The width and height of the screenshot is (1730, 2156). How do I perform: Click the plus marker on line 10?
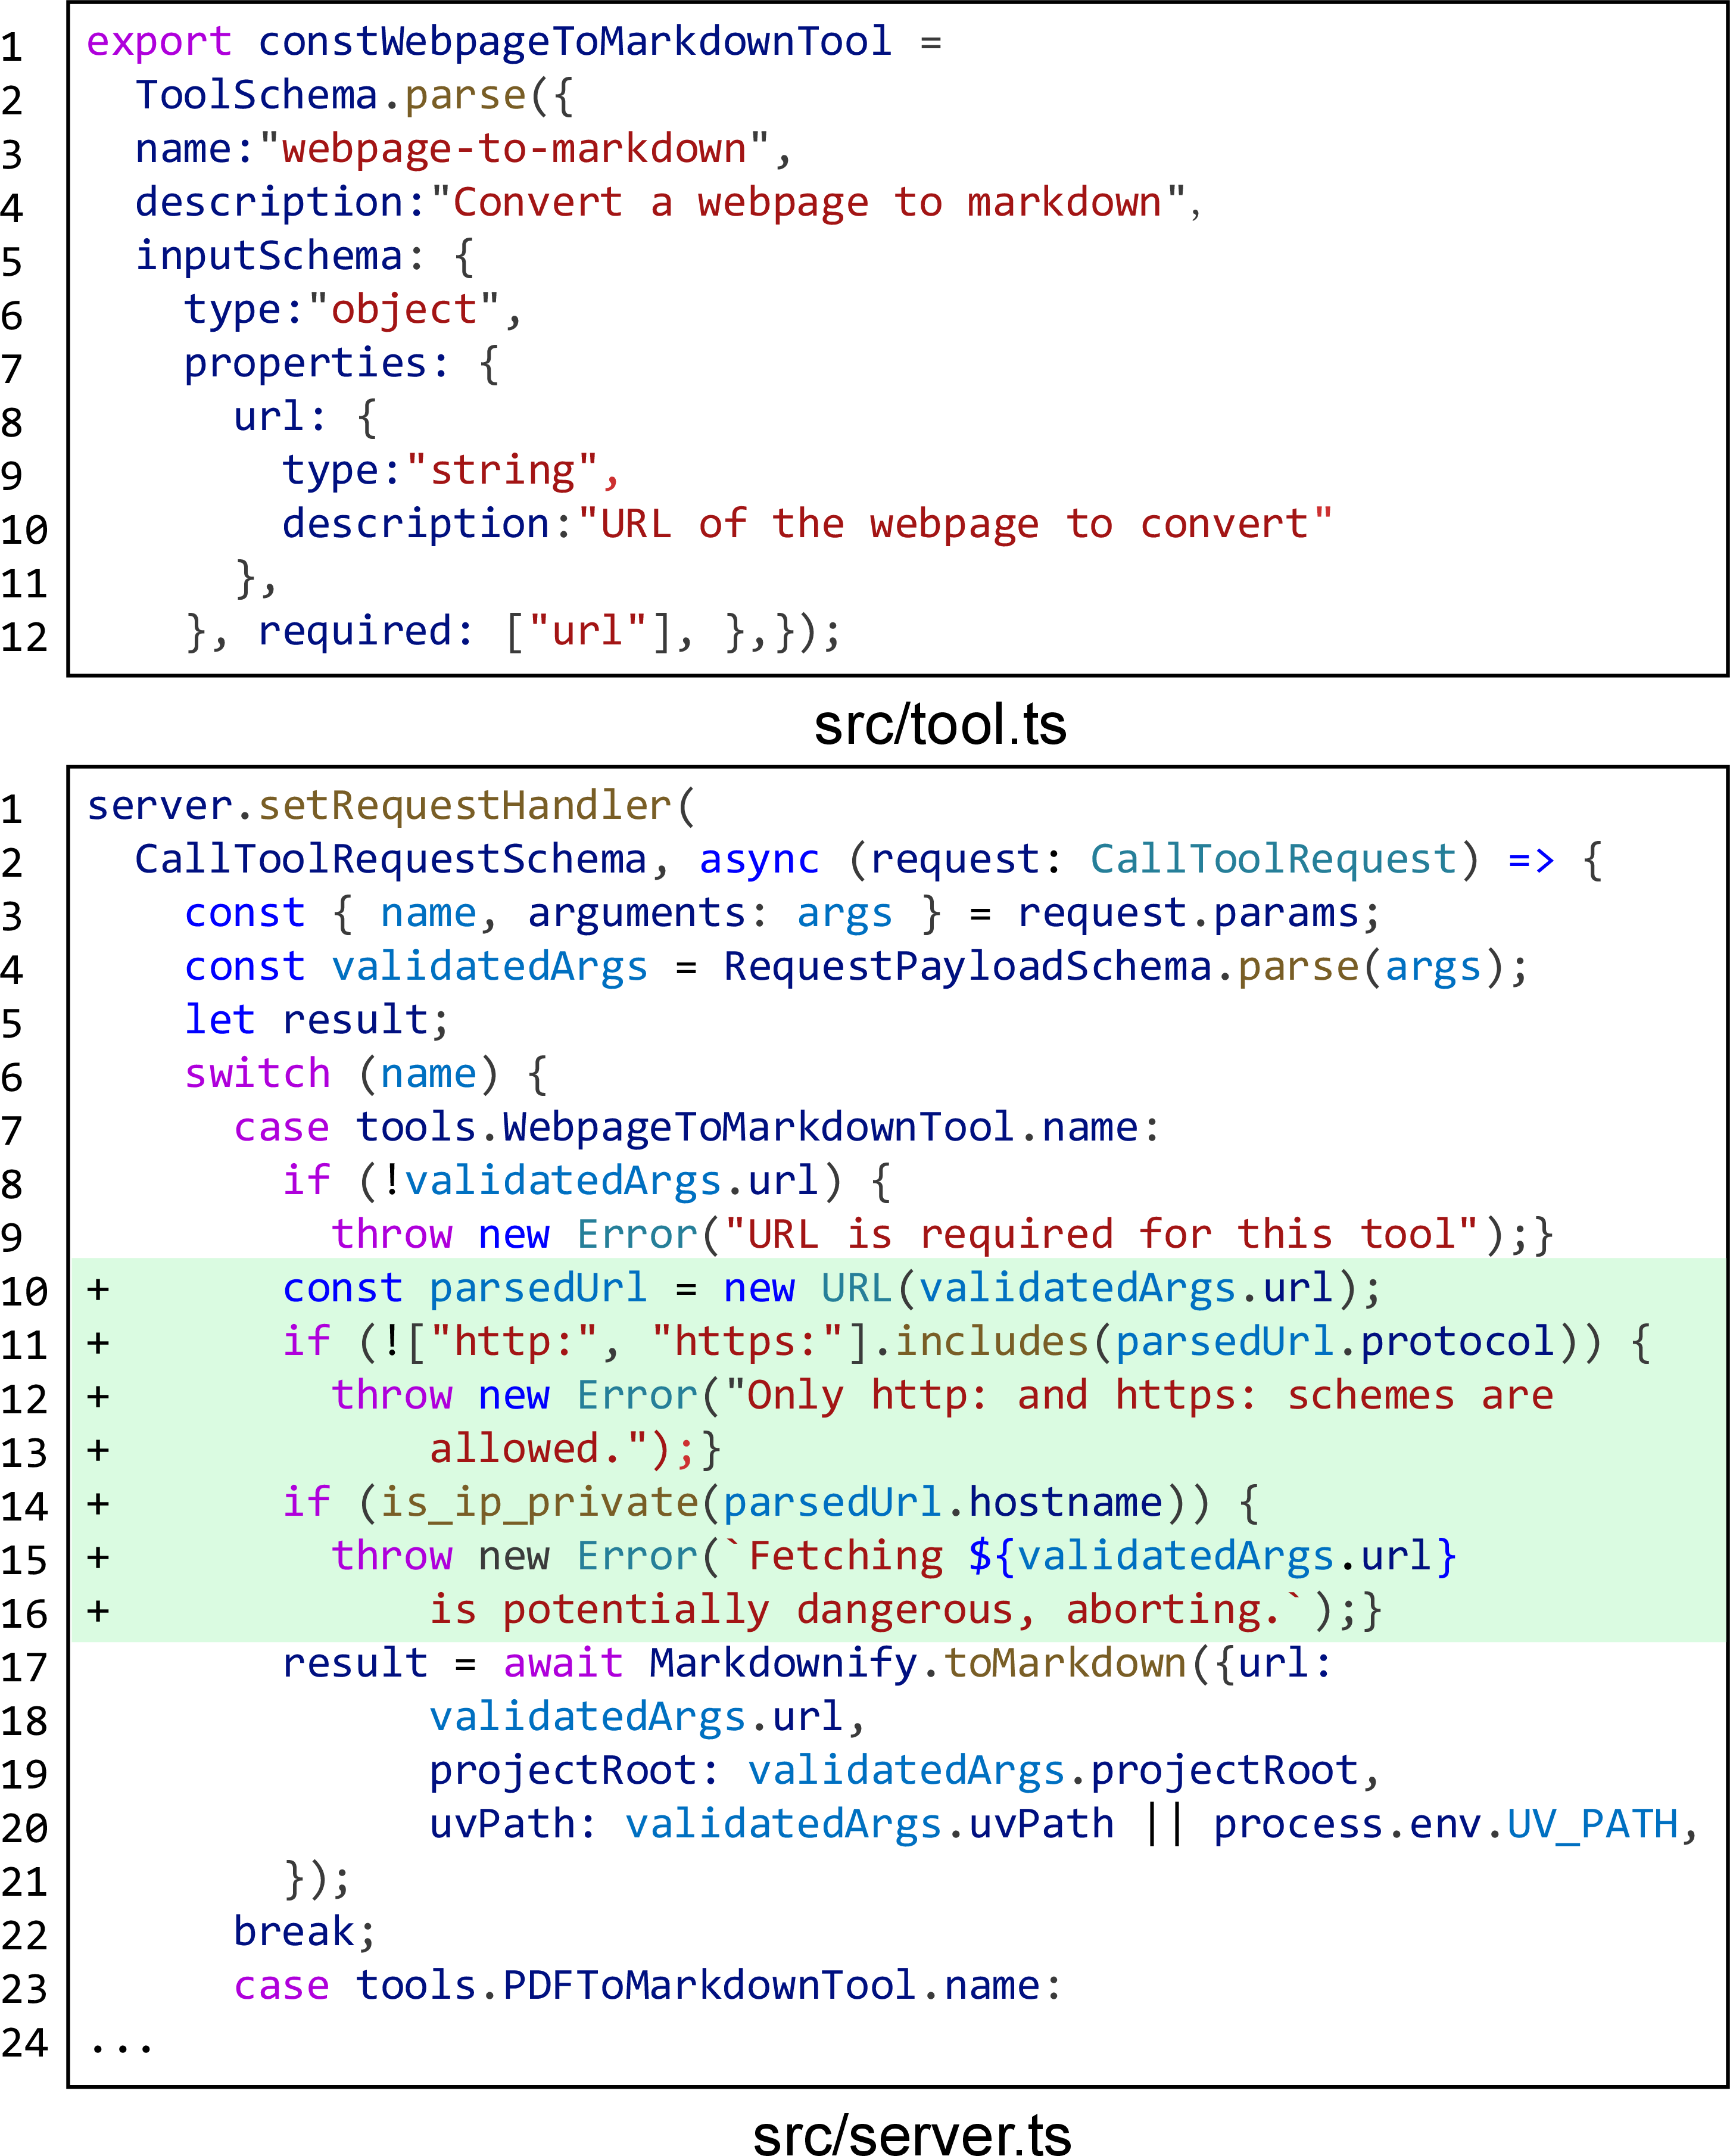click(x=98, y=1289)
